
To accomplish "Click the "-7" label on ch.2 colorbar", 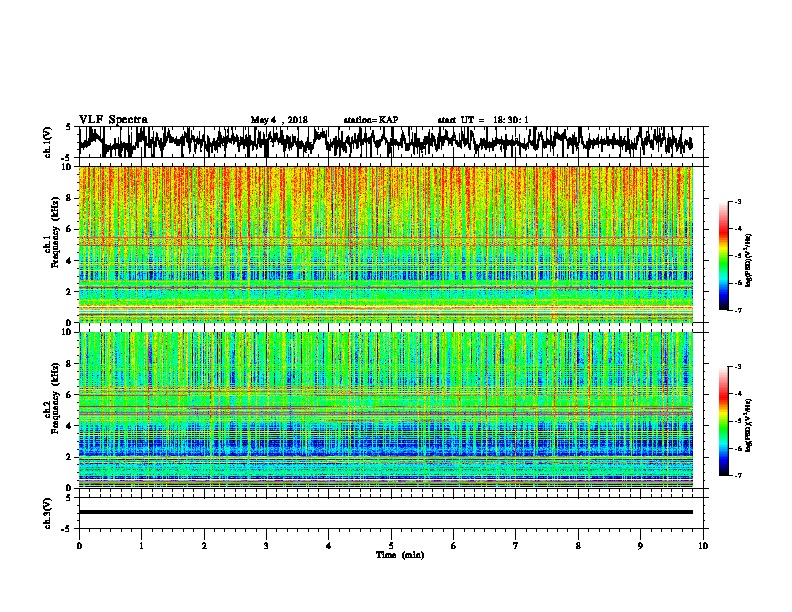I will click(x=738, y=475).
